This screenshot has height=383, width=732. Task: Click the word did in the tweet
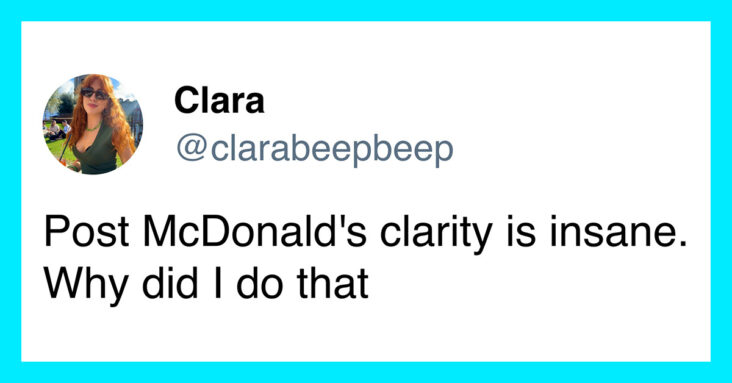click(170, 283)
